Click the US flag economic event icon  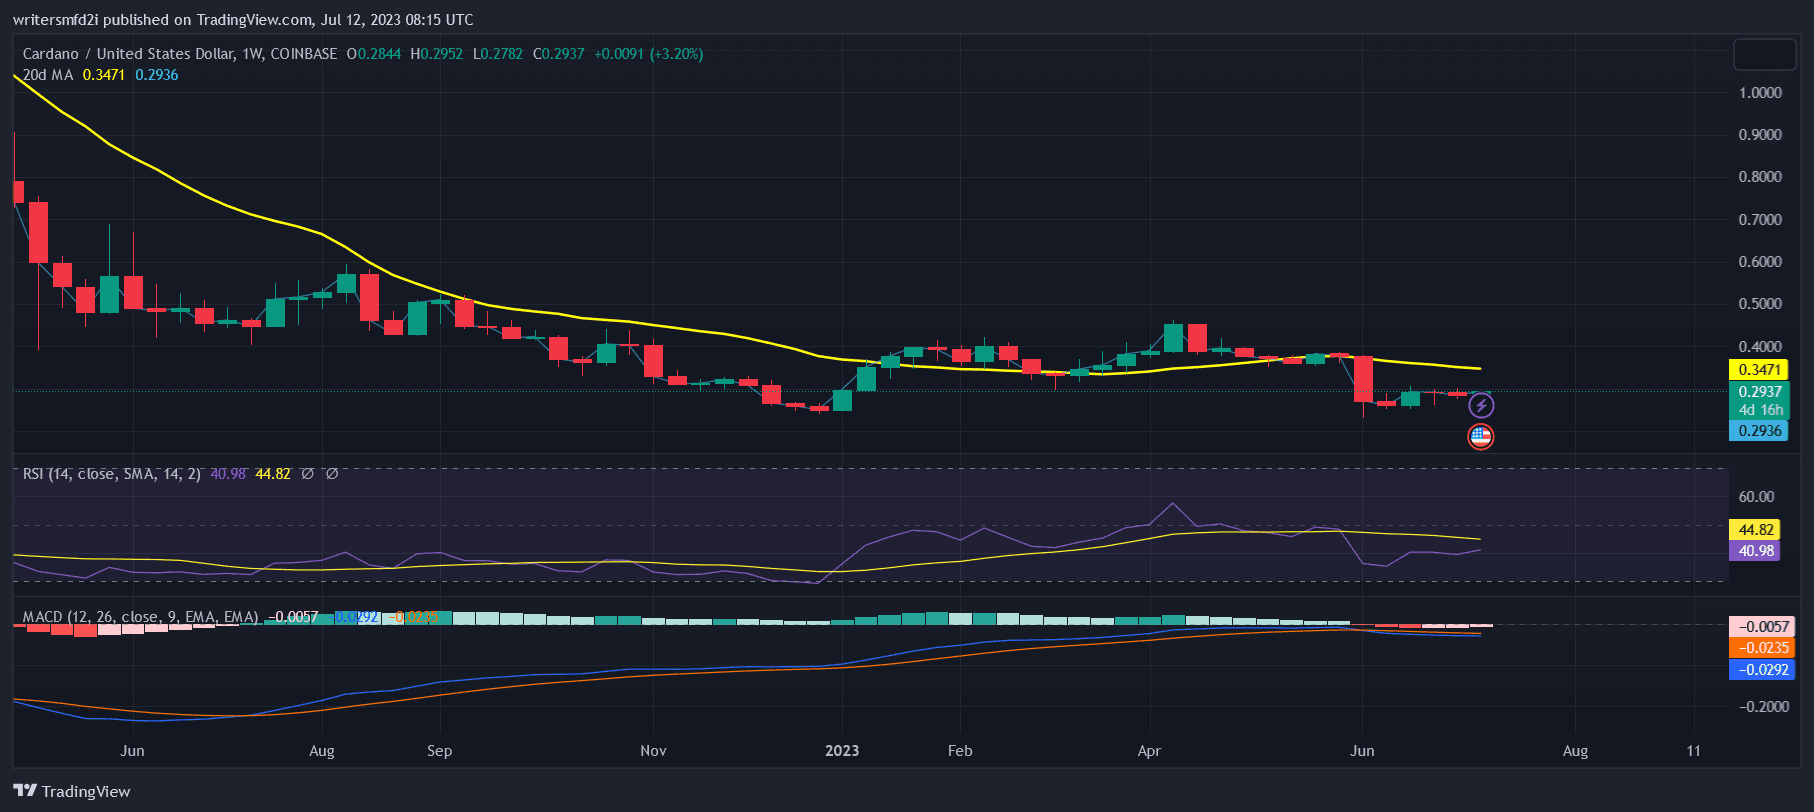tap(1480, 436)
